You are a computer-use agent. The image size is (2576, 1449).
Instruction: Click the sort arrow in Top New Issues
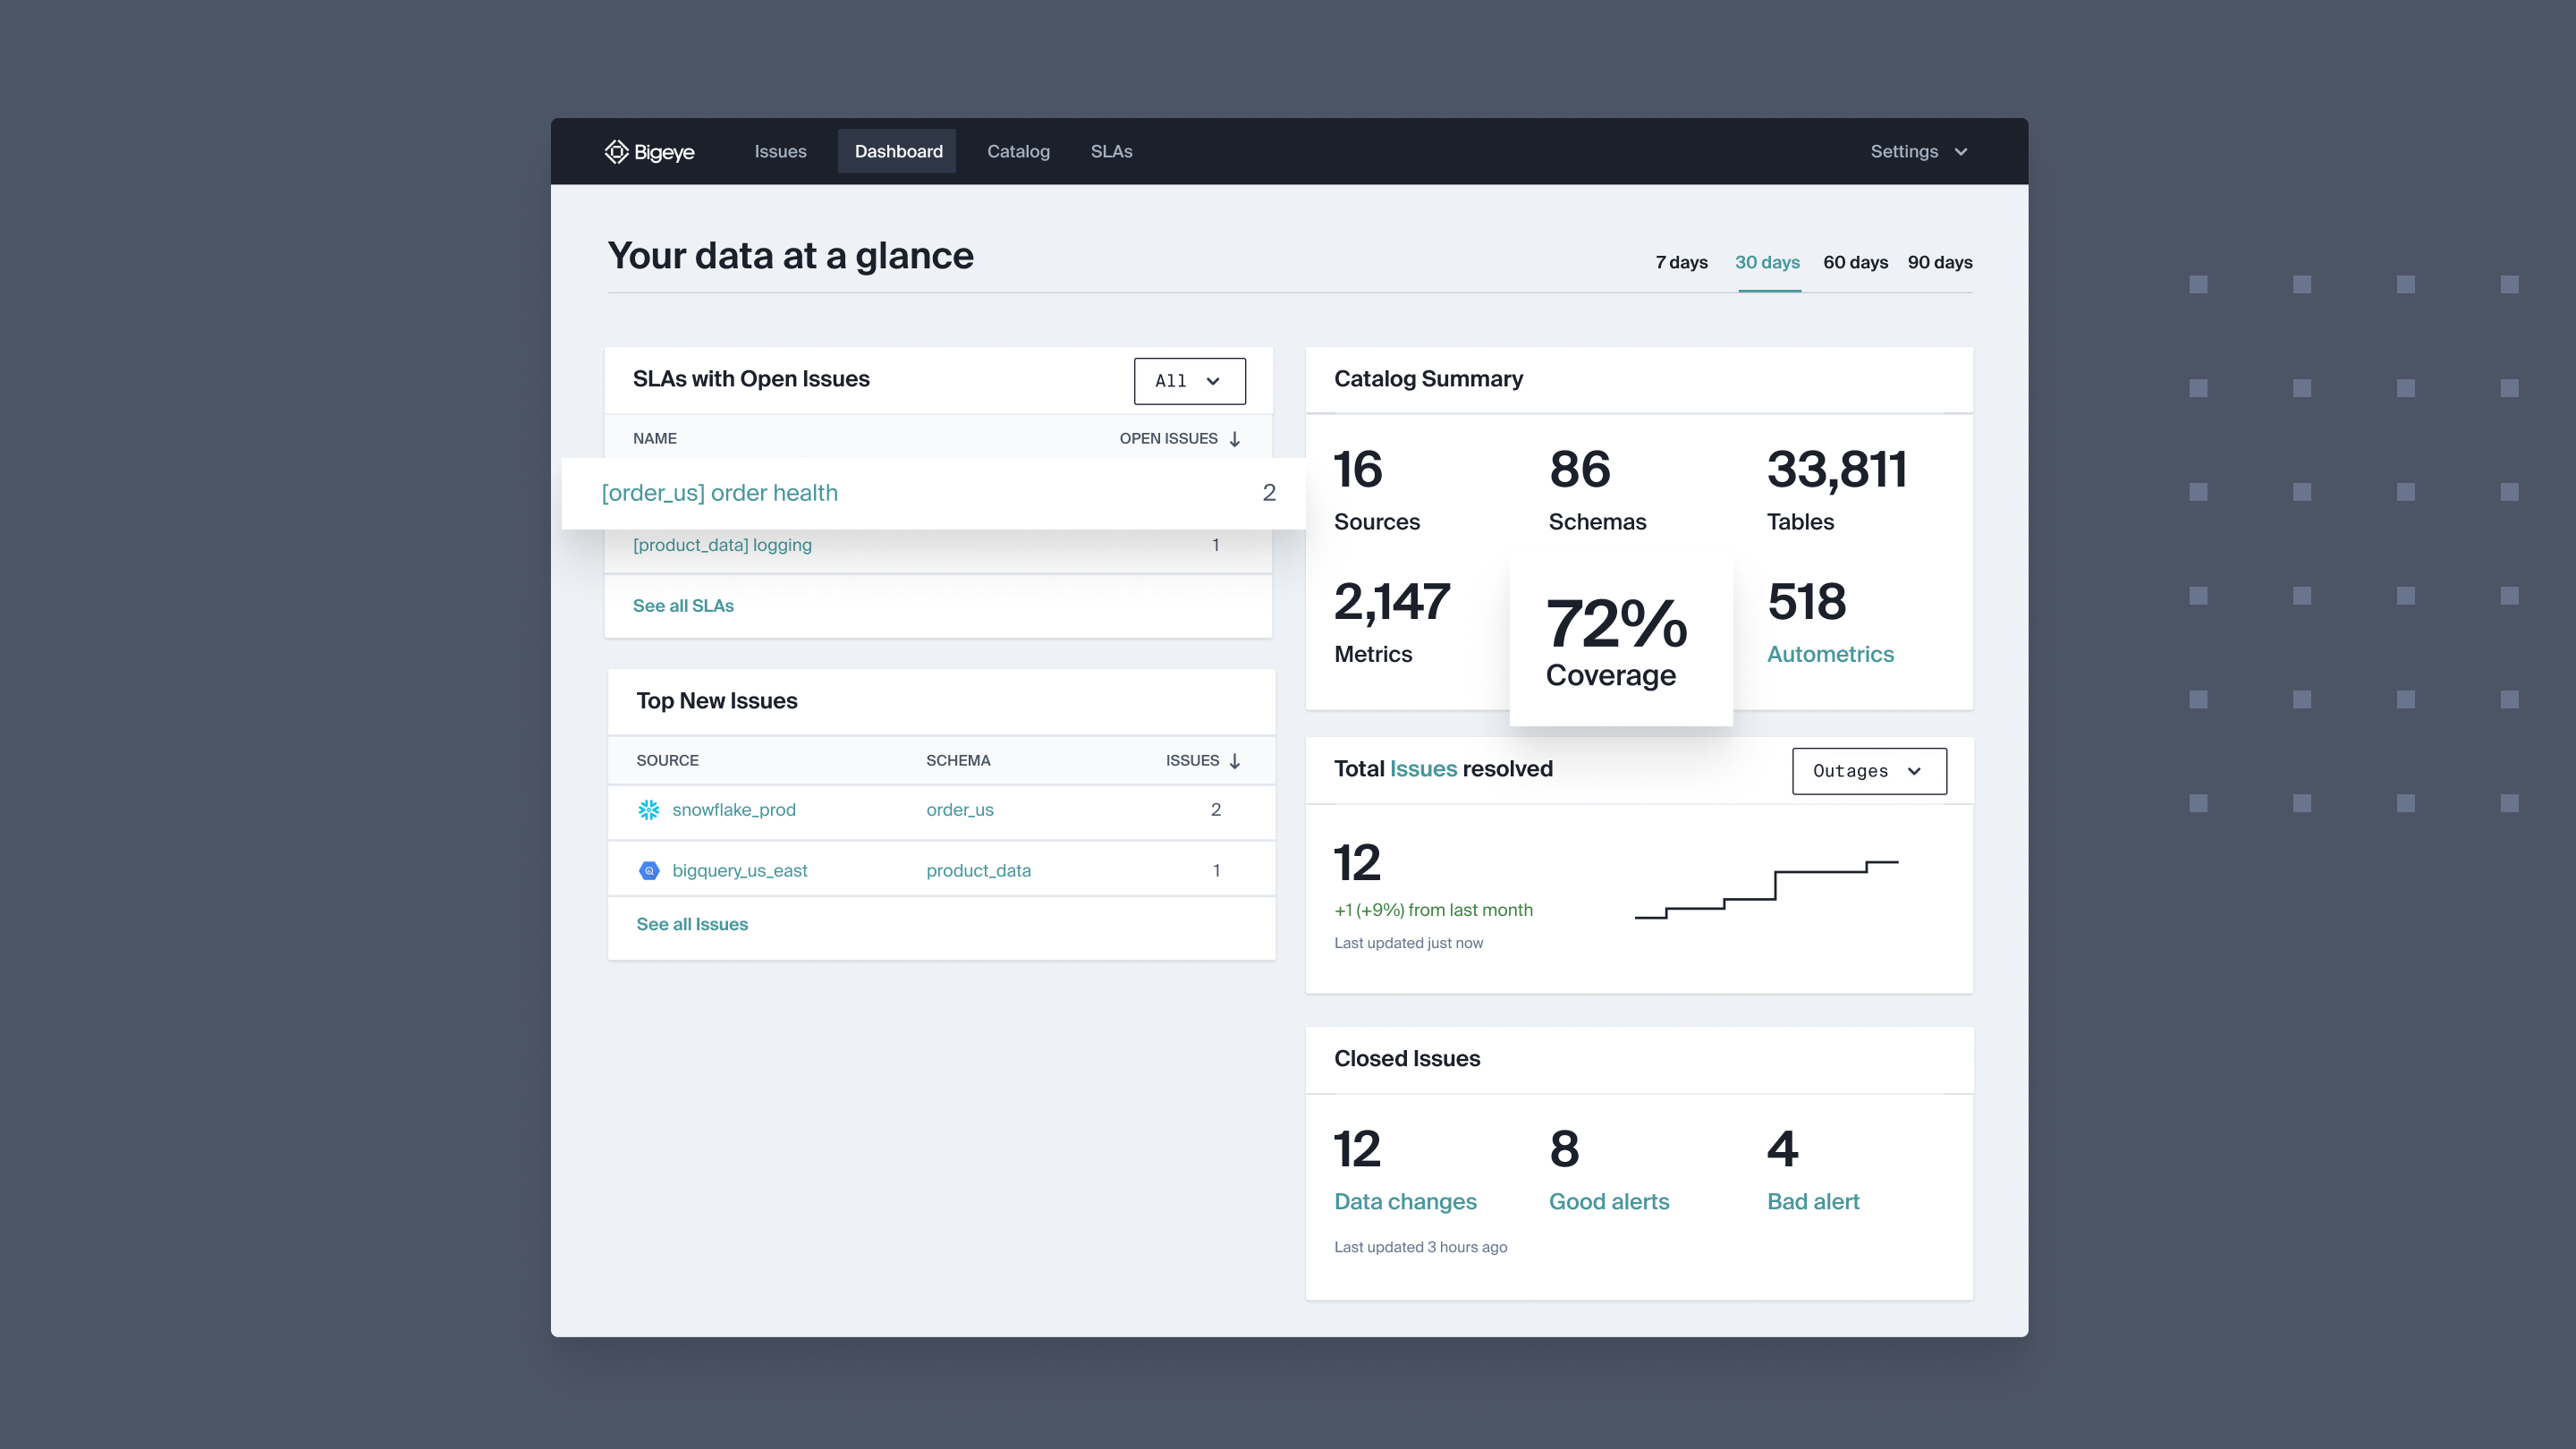pyautogui.click(x=1234, y=760)
